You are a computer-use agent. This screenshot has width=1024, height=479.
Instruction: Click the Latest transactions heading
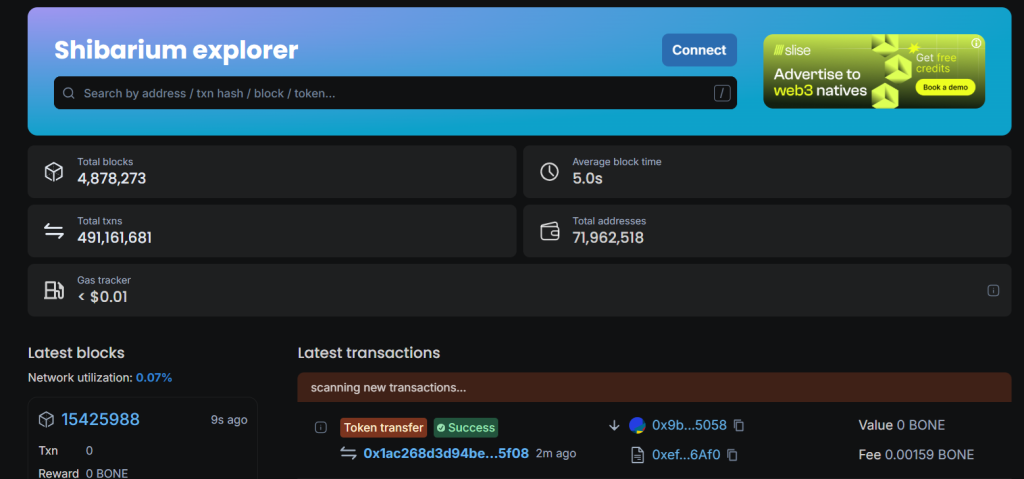pos(369,353)
